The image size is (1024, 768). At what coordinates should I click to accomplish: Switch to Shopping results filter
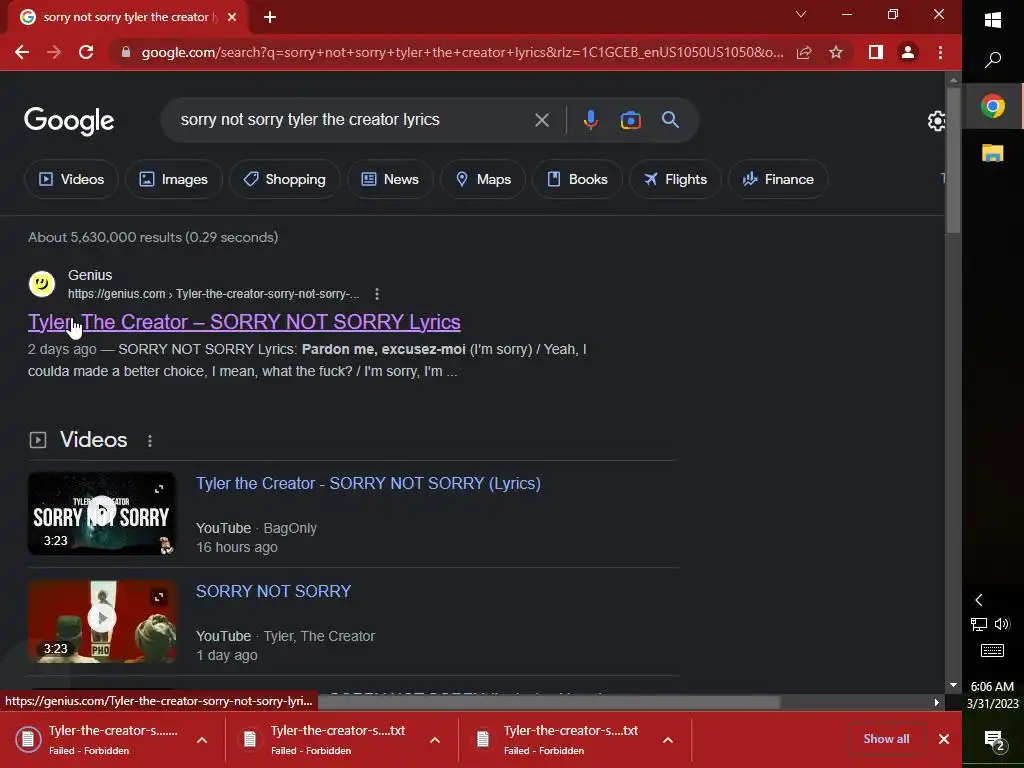click(x=285, y=179)
